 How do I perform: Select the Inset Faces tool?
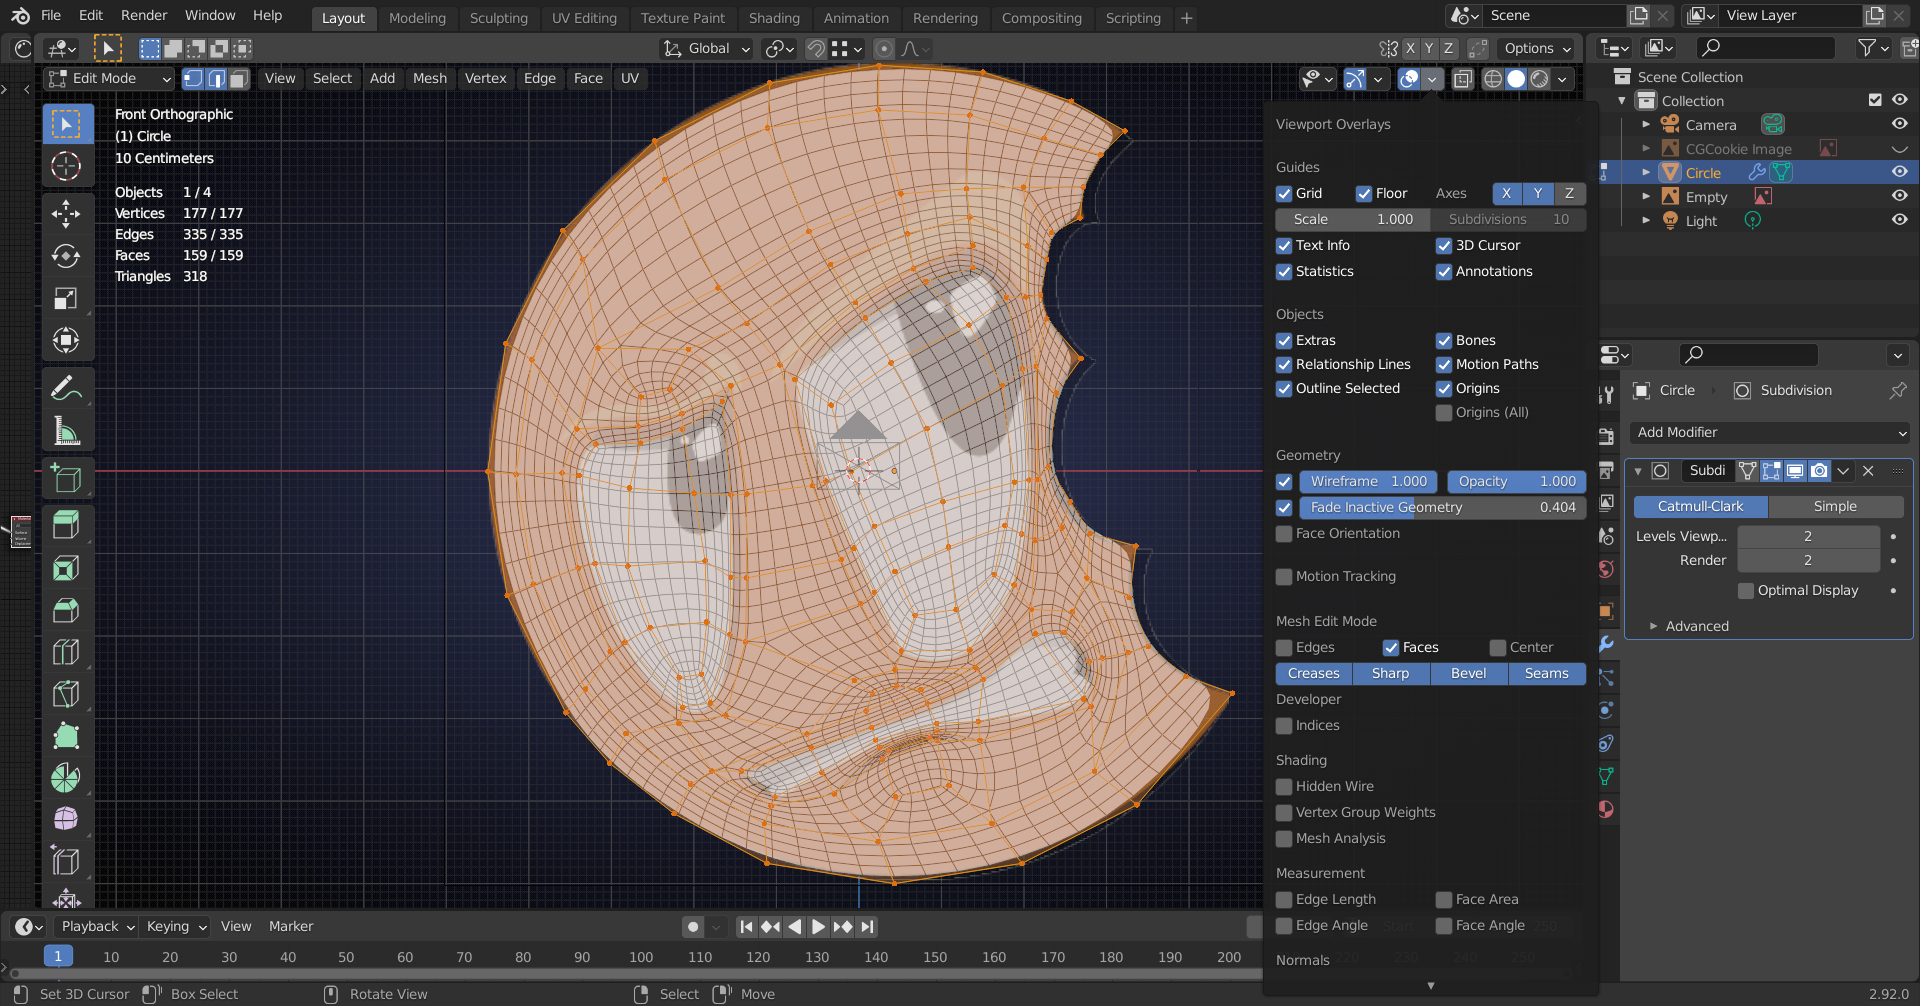[66, 568]
